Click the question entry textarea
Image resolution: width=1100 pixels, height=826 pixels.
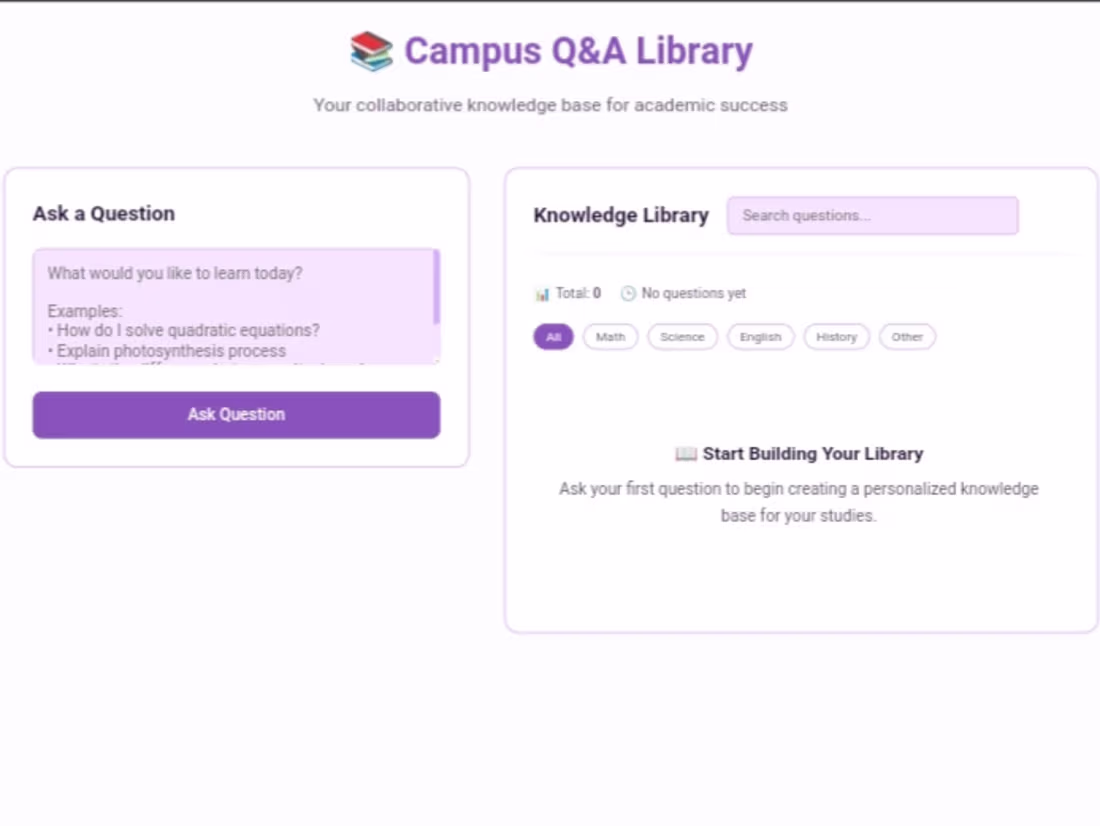tap(237, 305)
